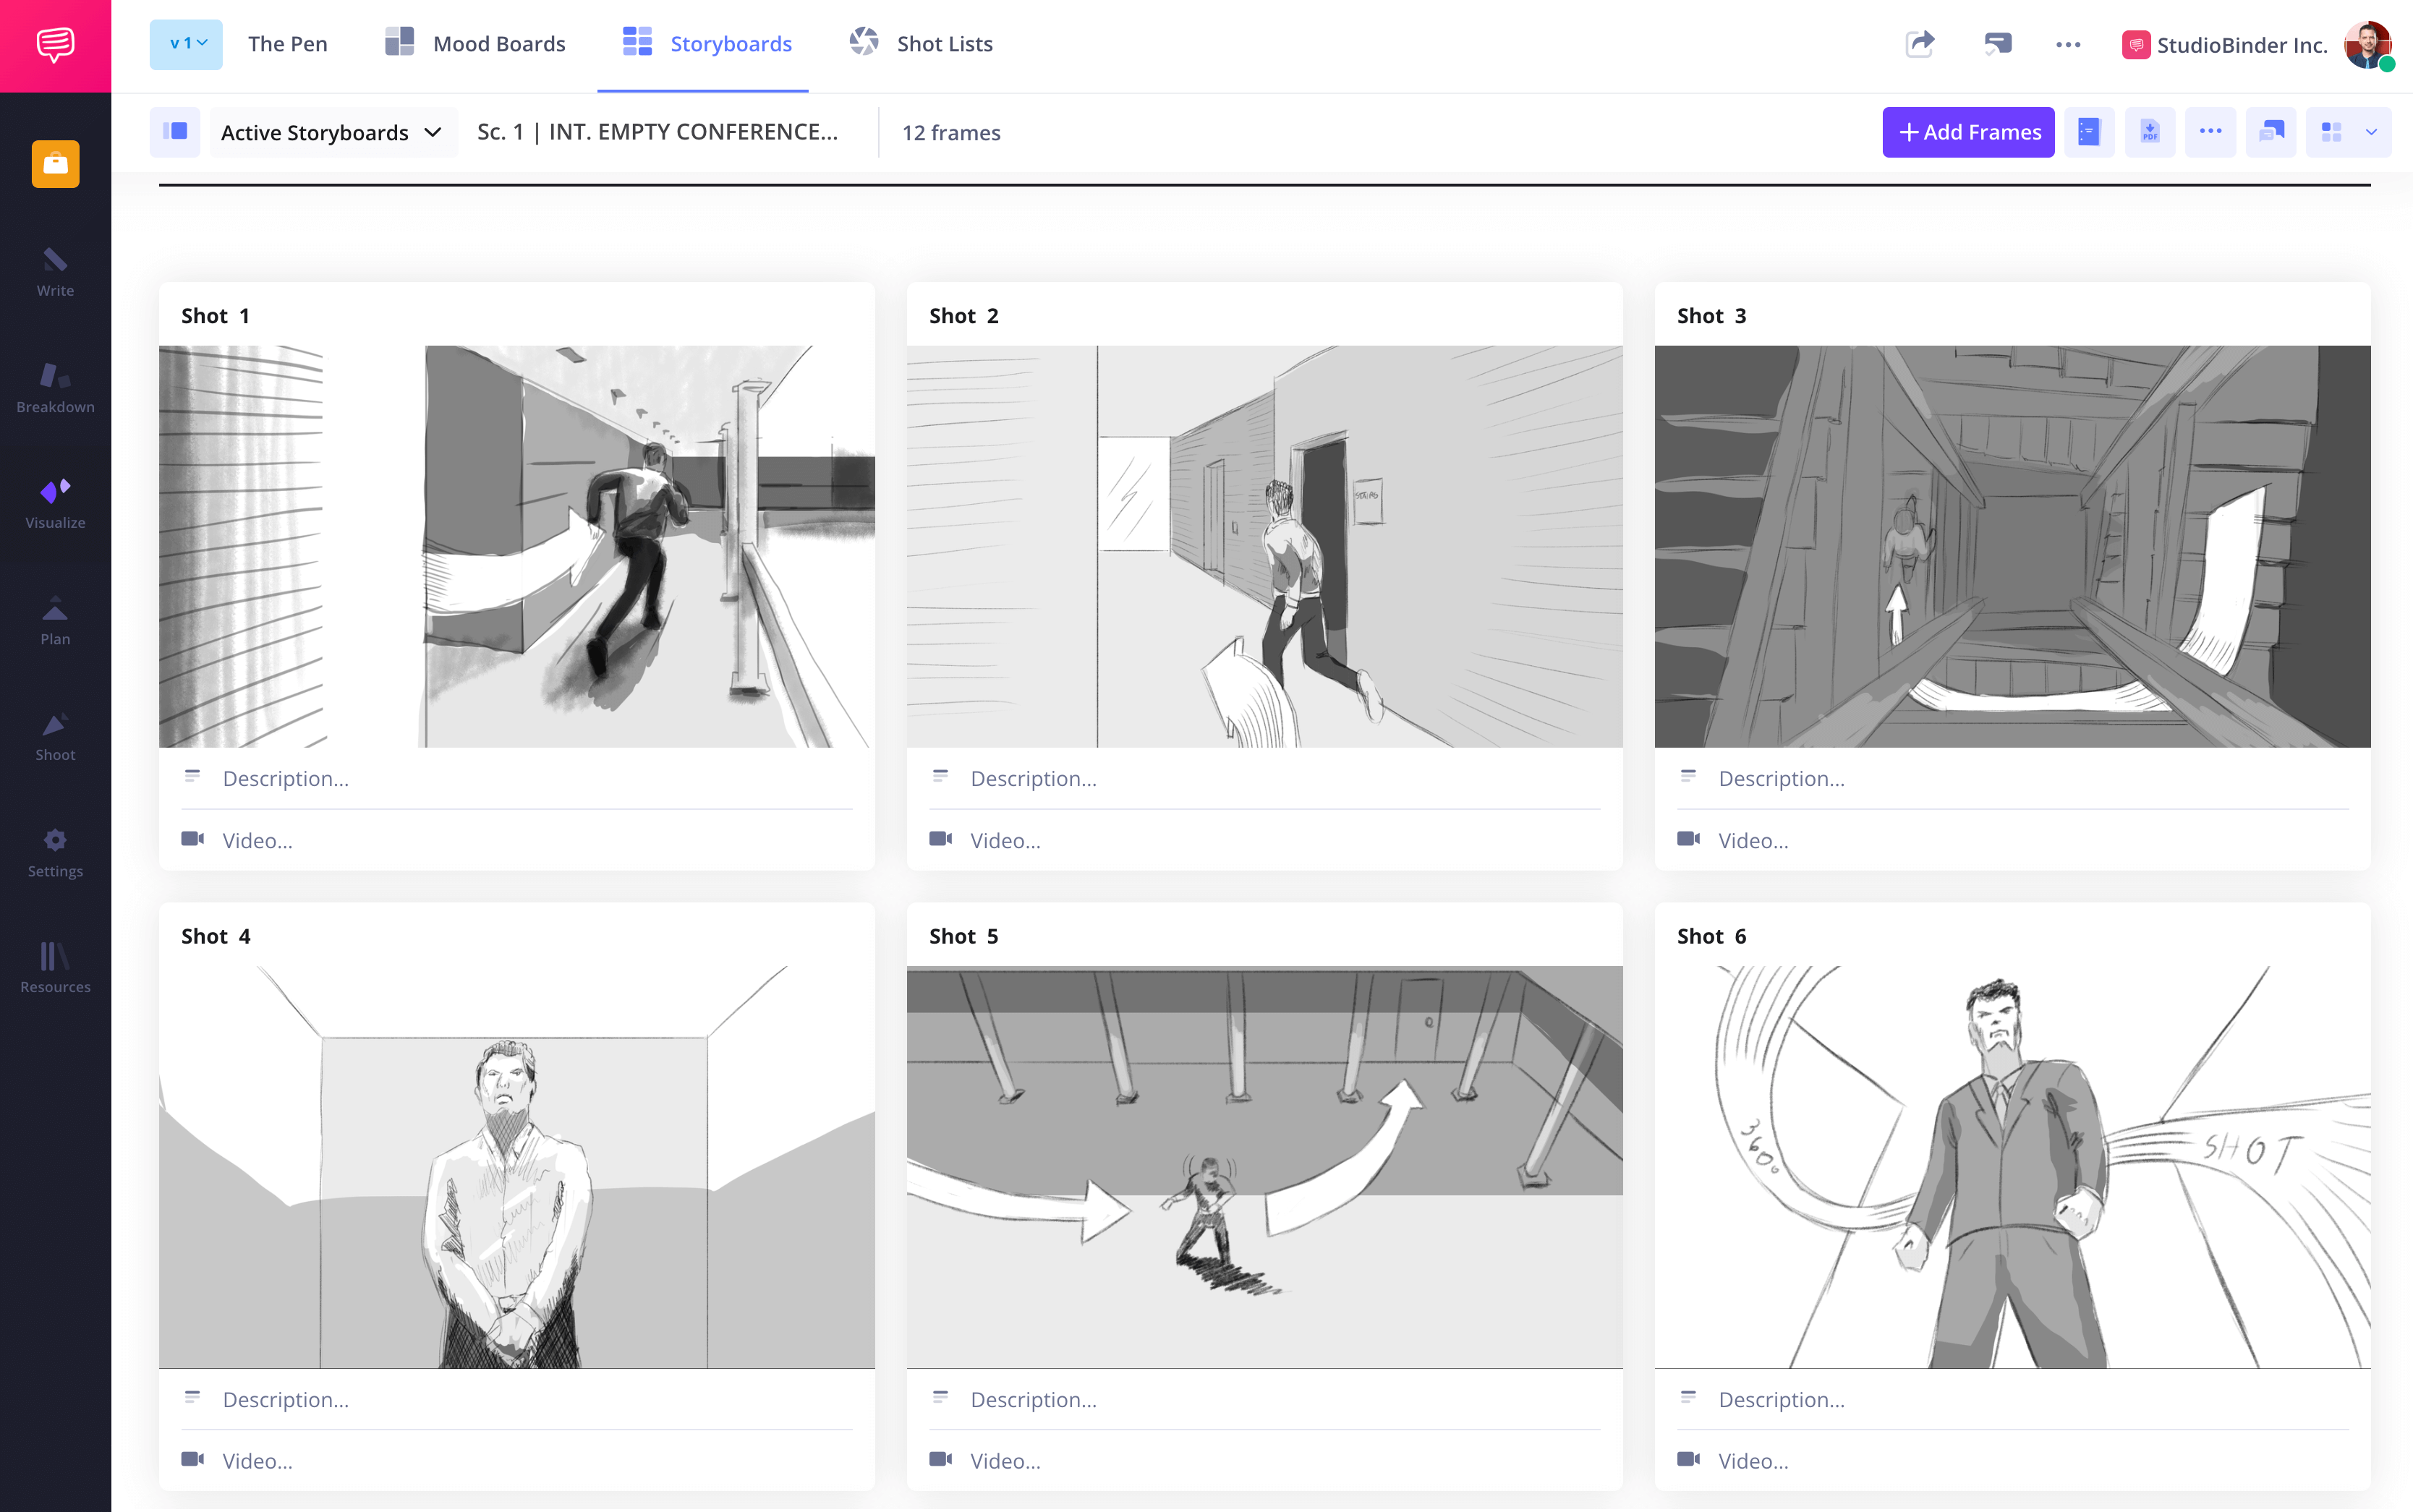Viewport: 2413px width, 1512px height.
Task: Click the share icon top right
Action: click(1920, 42)
